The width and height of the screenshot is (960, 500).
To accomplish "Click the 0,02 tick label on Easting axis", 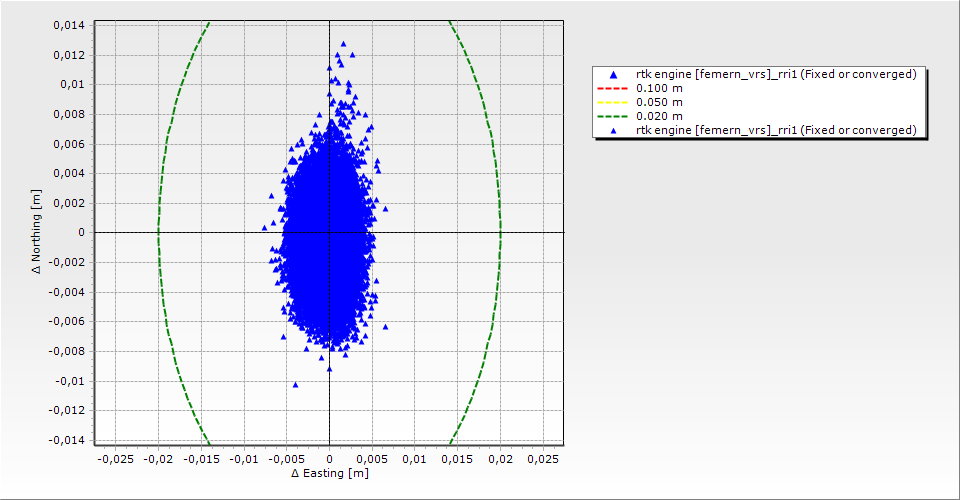I will click(x=500, y=458).
